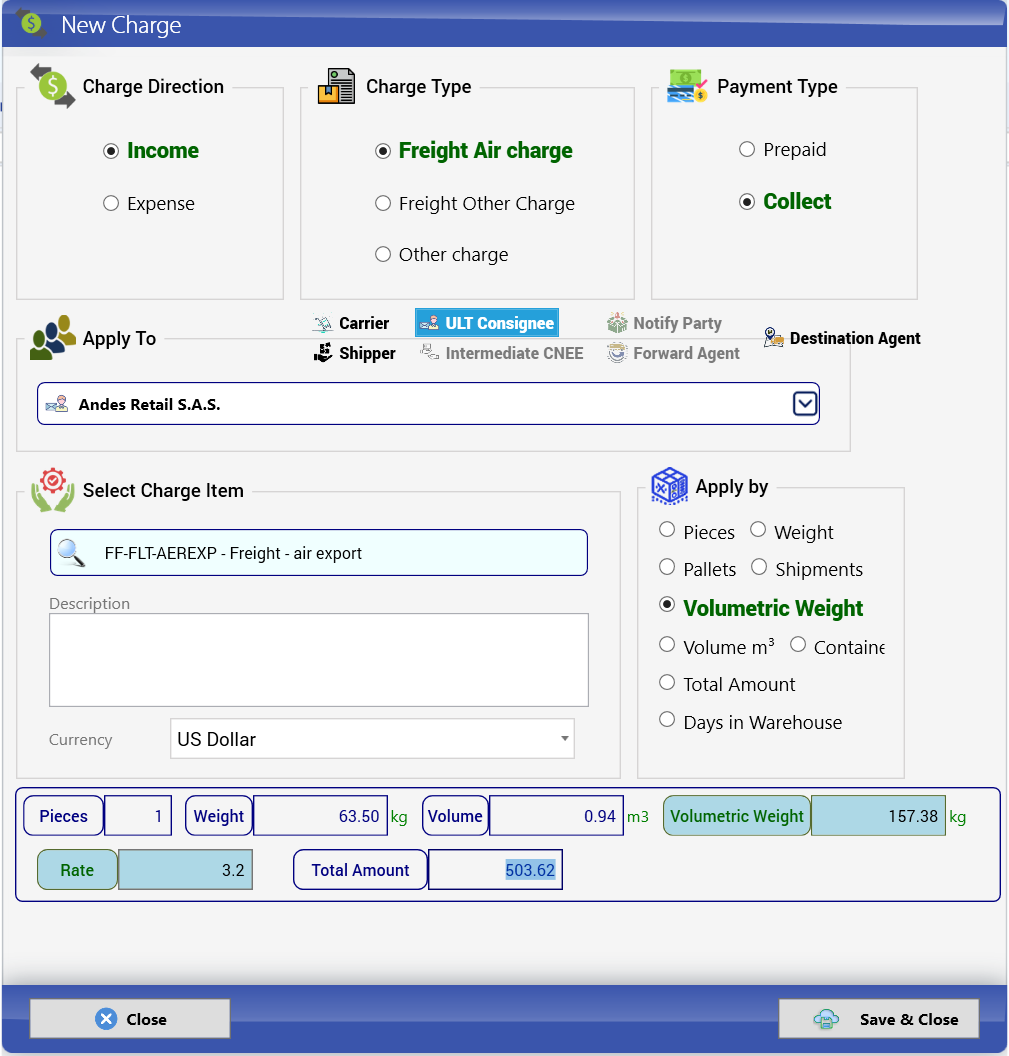Screen dimensions: 1009x1056
Task: Click the Apply To people group icon
Action: pyautogui.click(x=53, y=337)
